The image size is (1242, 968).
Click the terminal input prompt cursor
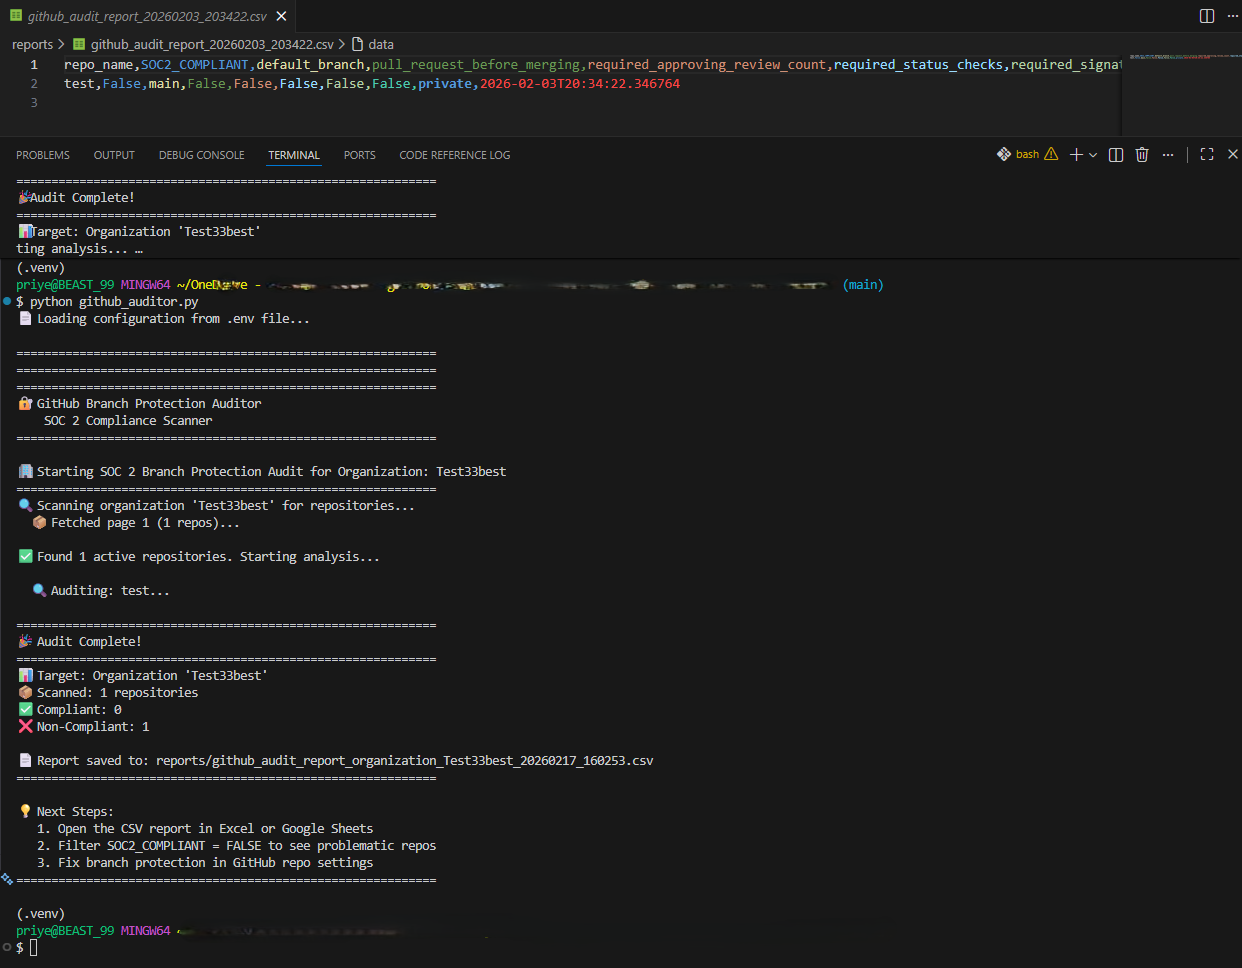(x=33, y=947)
